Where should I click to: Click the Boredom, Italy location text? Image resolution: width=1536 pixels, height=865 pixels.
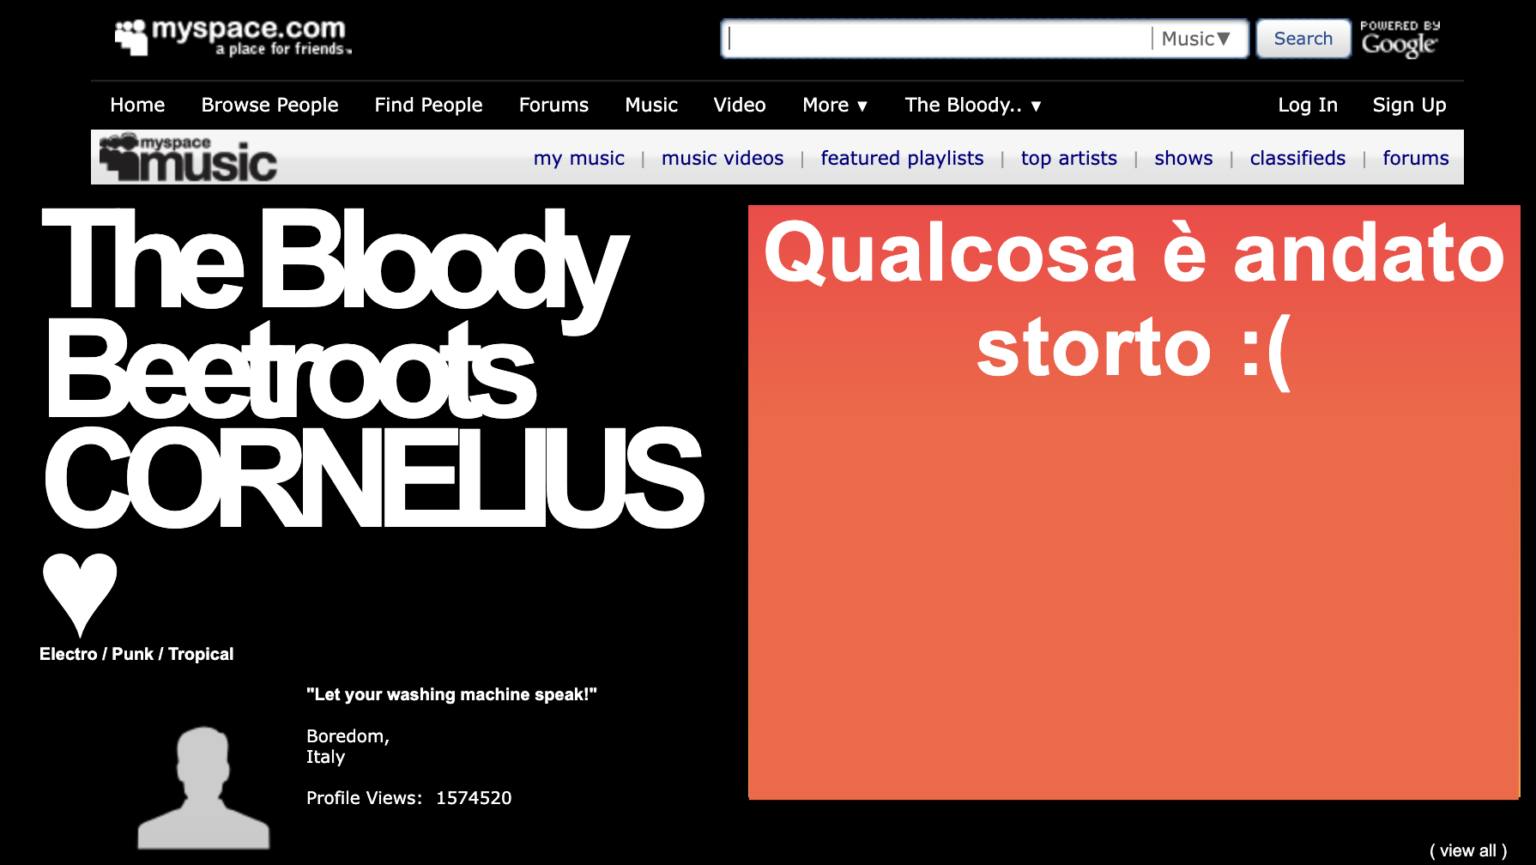point(347,746)
